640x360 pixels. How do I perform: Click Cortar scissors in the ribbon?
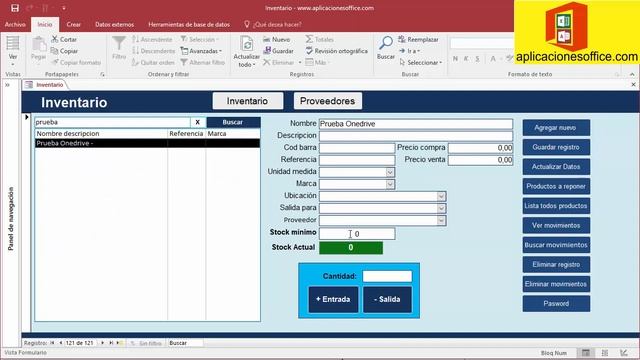[x=64, y=39]
